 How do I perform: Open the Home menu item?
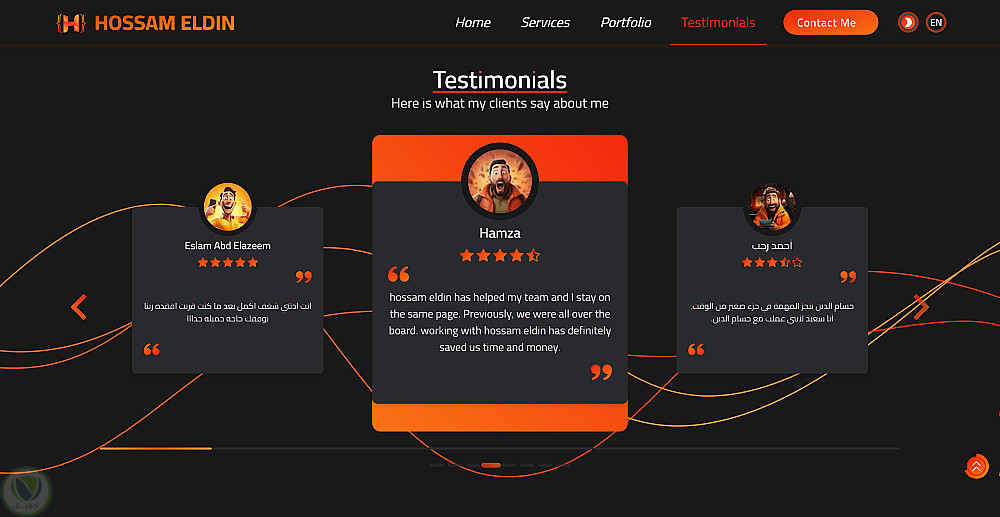coord(473,23)
